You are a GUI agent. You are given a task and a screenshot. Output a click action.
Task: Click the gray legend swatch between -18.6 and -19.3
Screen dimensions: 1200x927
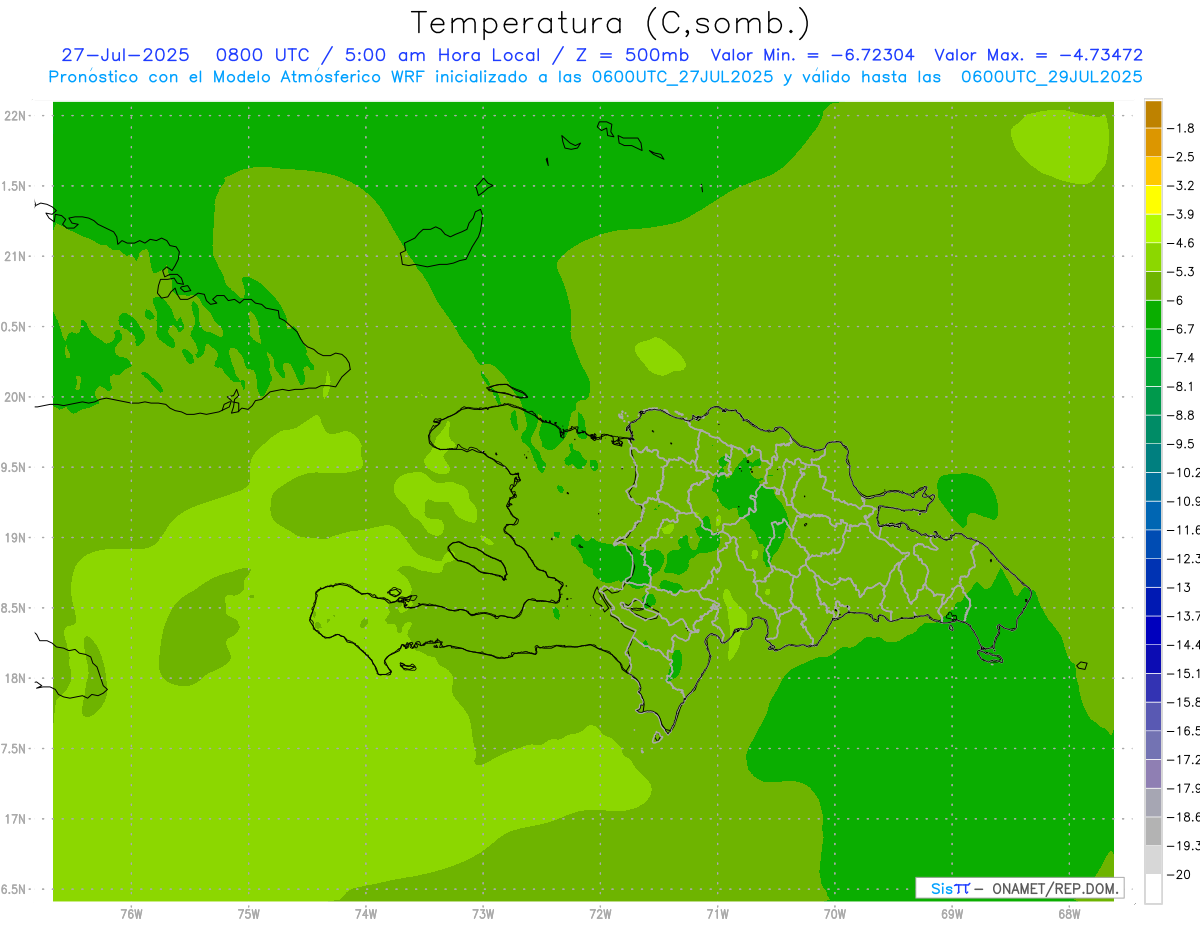coord(1153,832)
